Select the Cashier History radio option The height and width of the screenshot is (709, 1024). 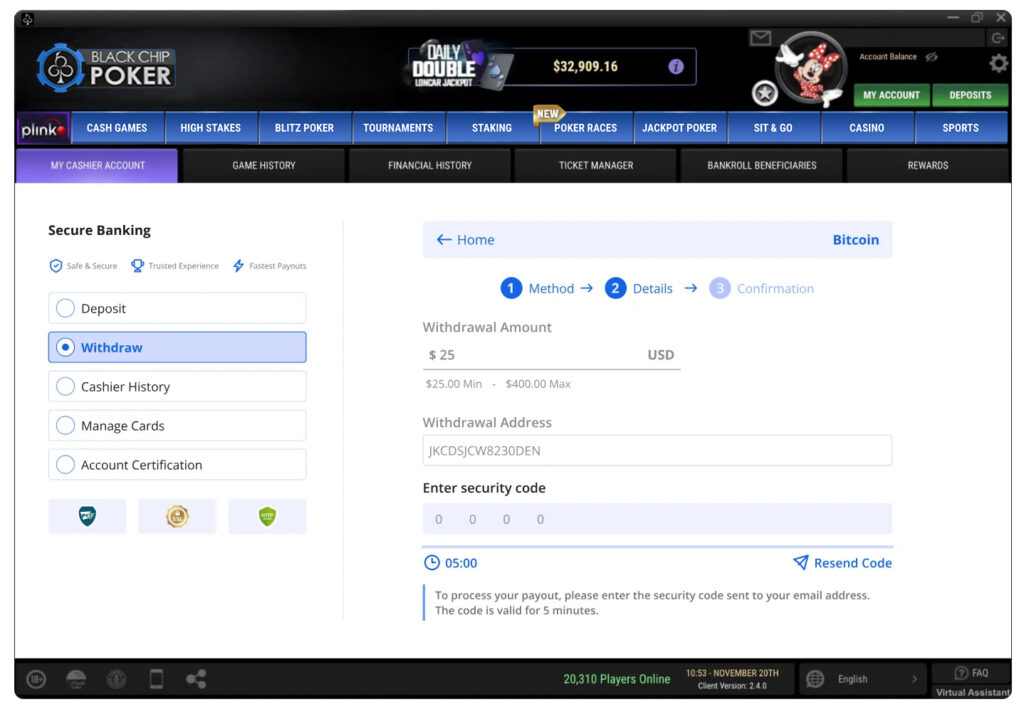66,386
